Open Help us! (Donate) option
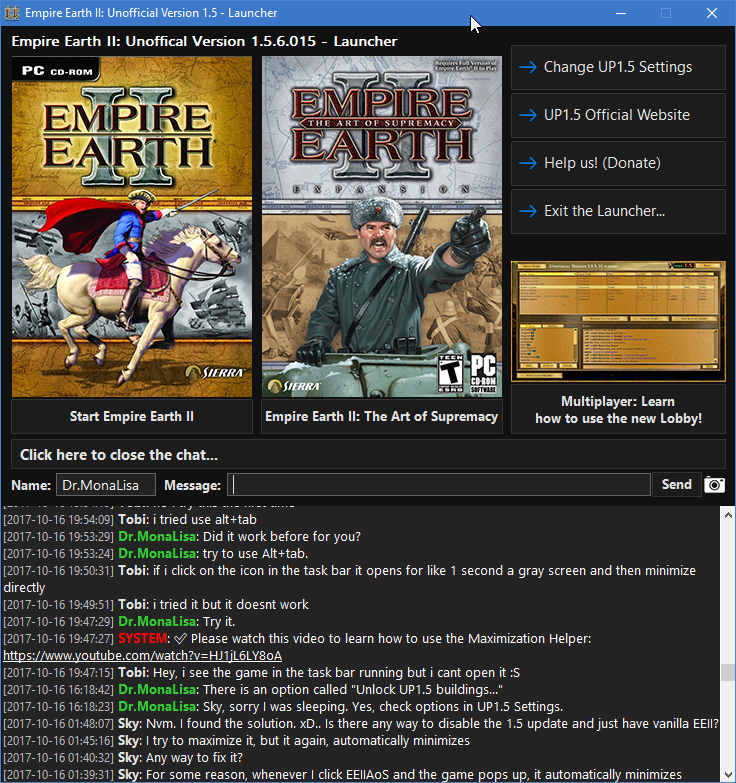This screenshot has height=783, width=736. [x=618, y=163]
